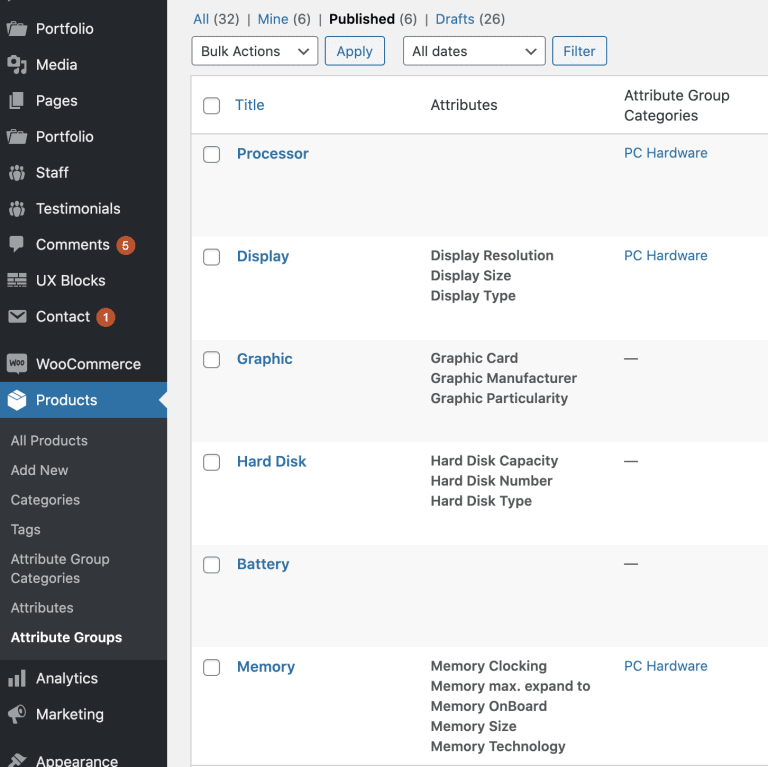The height and width of the screenshot is (767, 768).
Task: Switch to the Drafts filter view
Action: (455, 19)
